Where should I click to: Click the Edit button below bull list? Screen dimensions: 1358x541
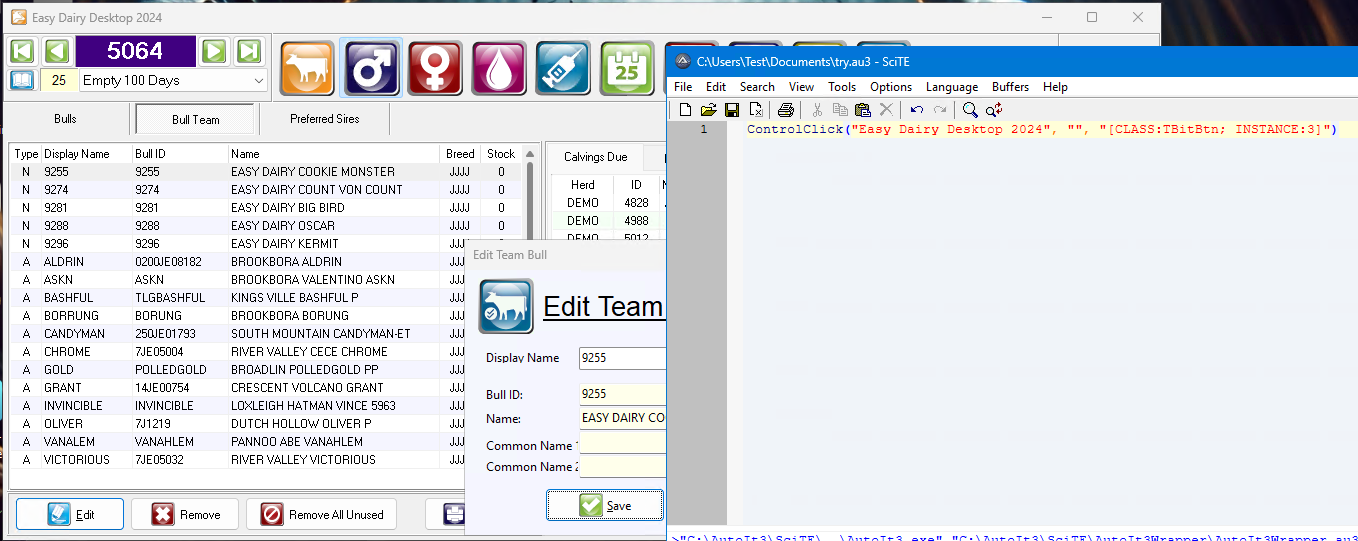click(70, 514)
